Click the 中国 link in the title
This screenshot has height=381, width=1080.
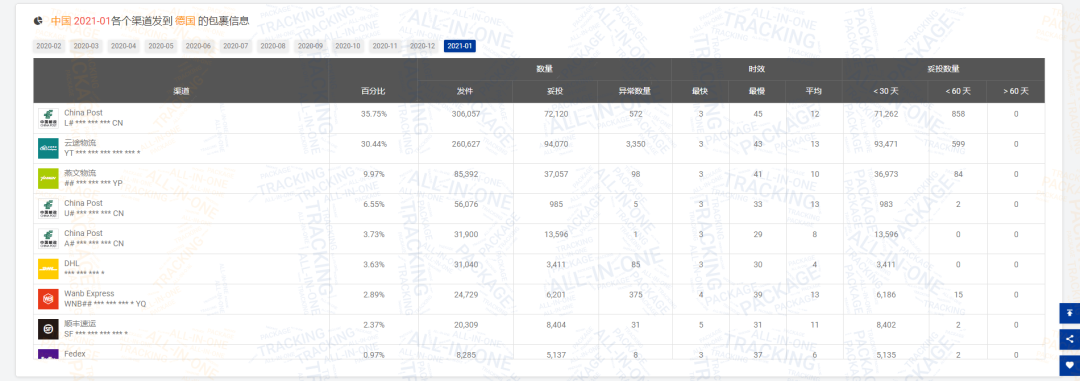click(x=61, y=21)
